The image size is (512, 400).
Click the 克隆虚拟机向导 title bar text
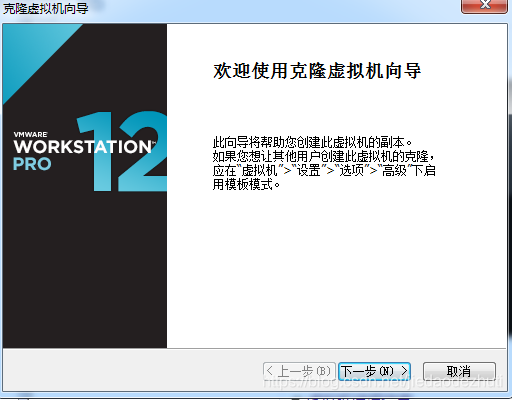pos(46,8)
